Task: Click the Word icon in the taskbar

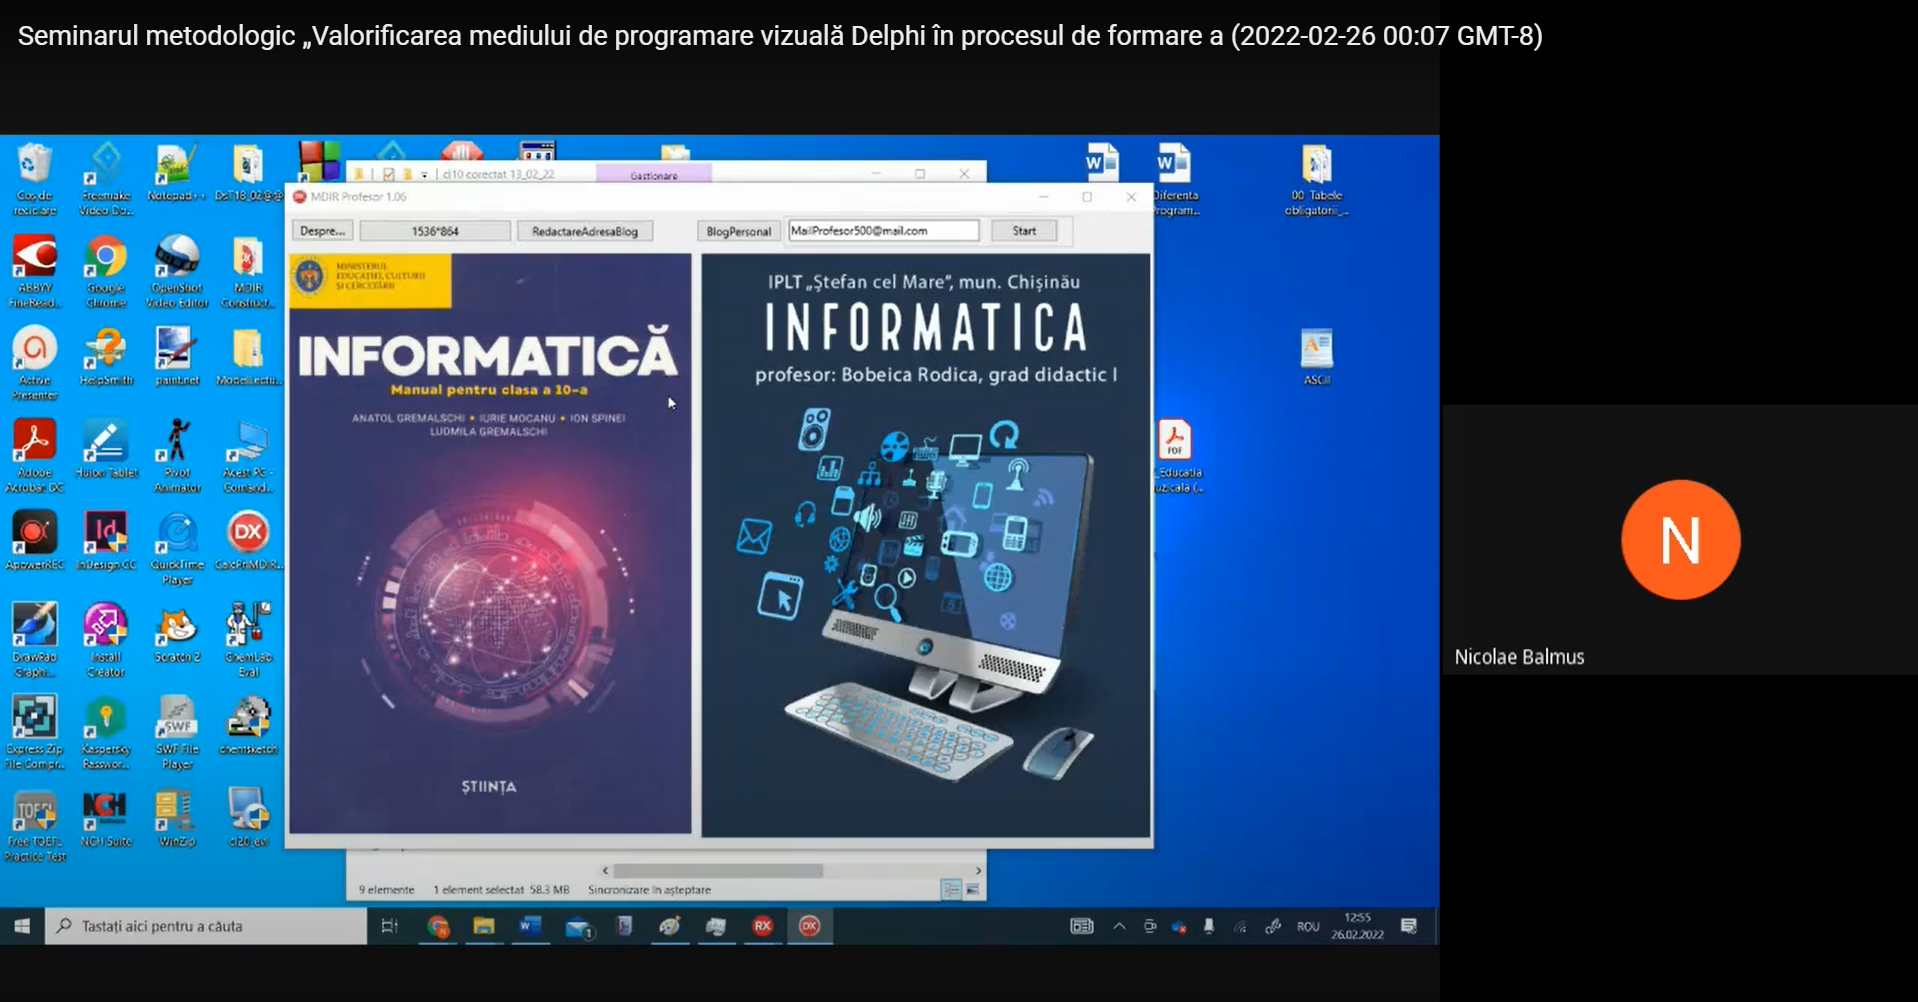Action: click(x=529, y=926)
